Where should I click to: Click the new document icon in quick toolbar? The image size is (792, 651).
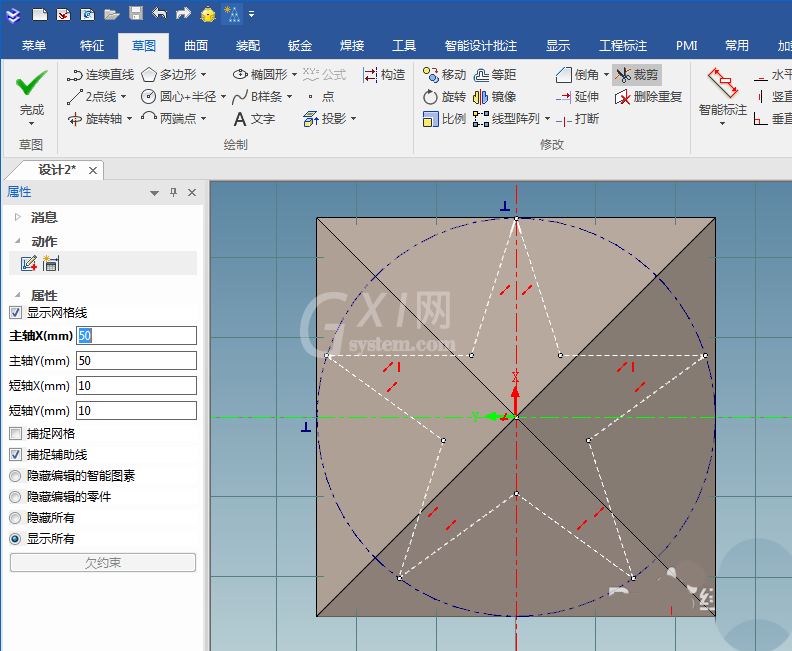click(39, 14)
